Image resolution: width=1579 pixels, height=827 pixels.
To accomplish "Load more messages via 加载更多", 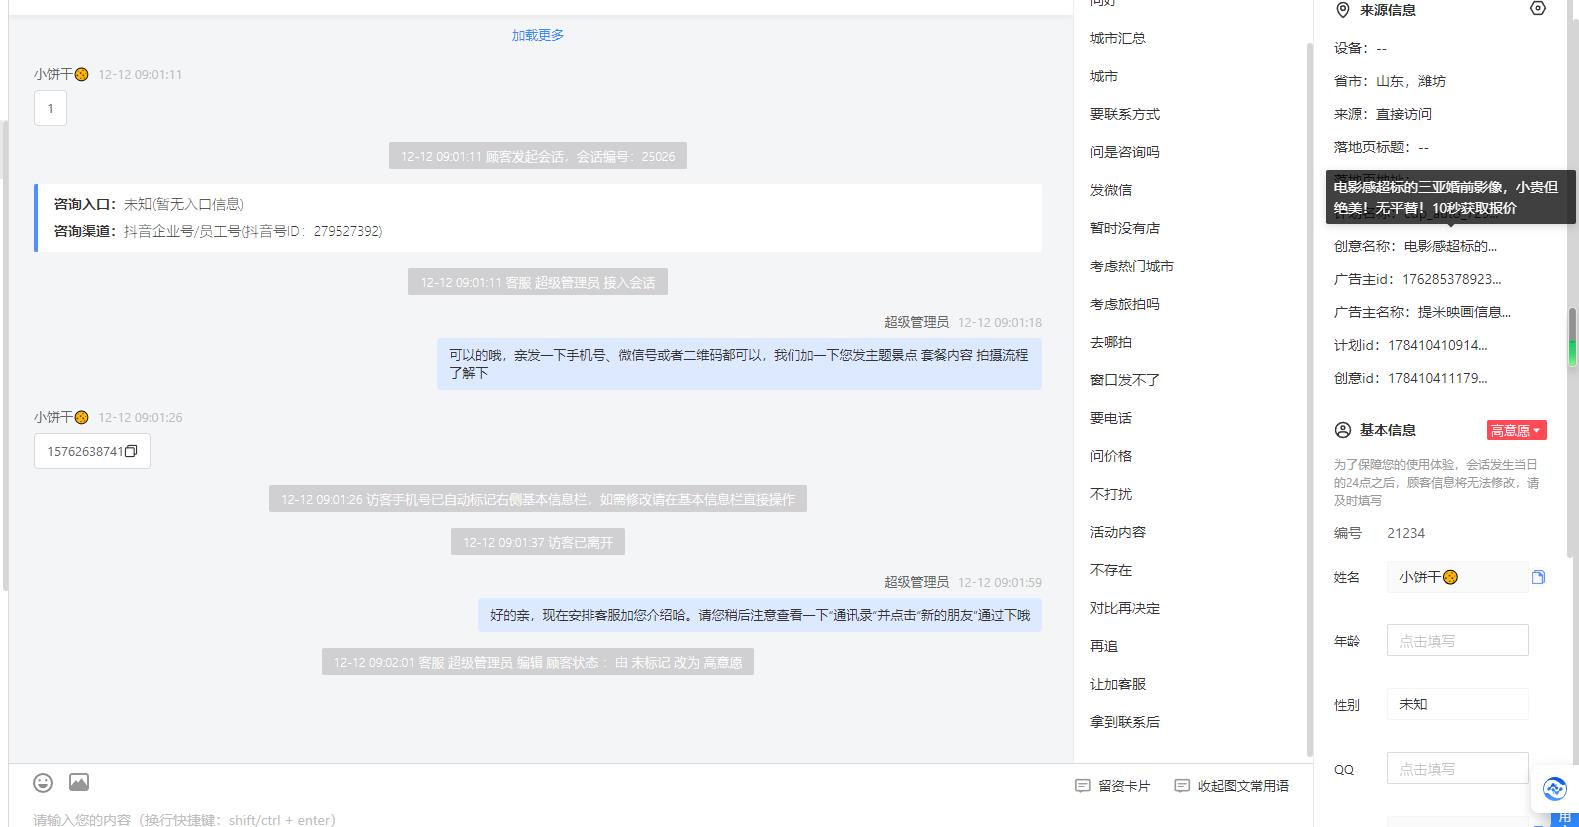I will click(x=538, y=35).
